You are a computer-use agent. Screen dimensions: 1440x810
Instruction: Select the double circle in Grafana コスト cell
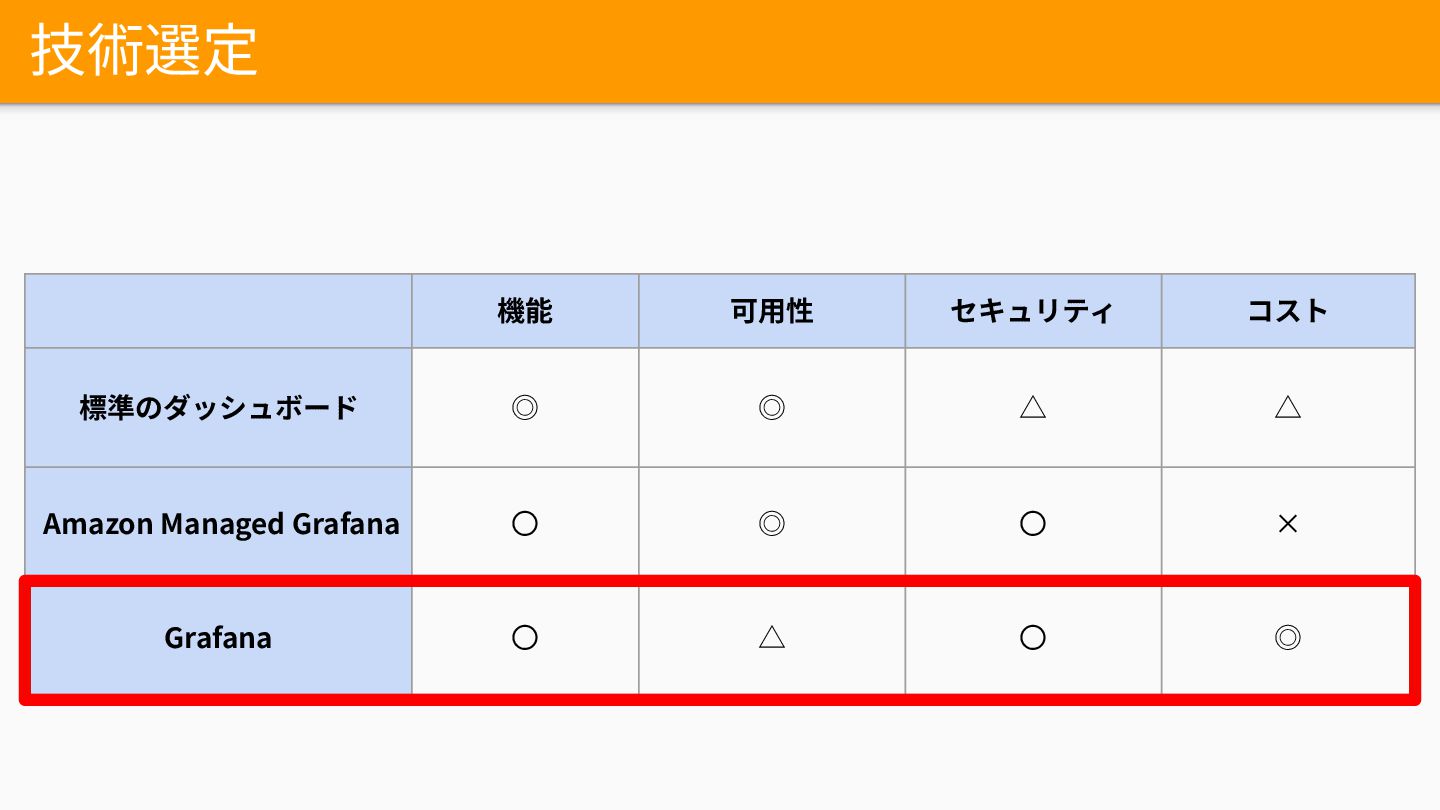pyautogui.click(x=1288, y=638)
